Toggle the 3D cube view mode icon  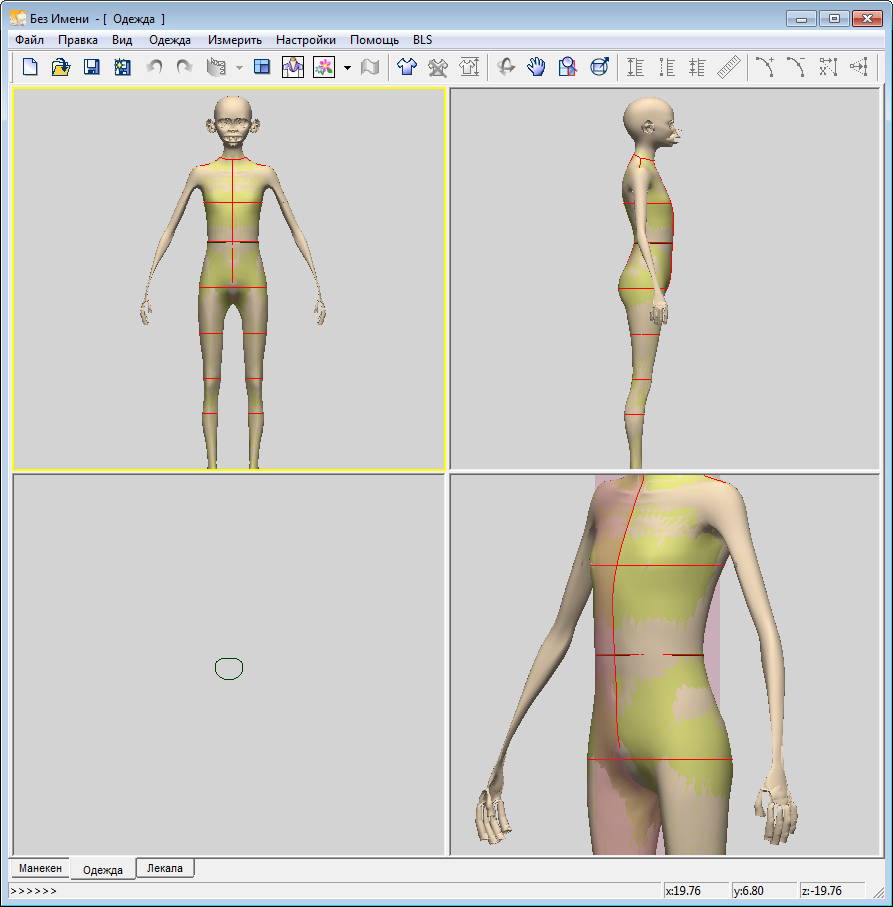599,67
